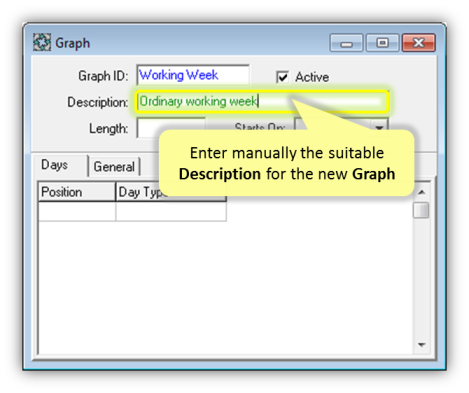Viewport: 469px width, 393px height.
Task: Click into the Graph ID field
Action: pos(193,75)
